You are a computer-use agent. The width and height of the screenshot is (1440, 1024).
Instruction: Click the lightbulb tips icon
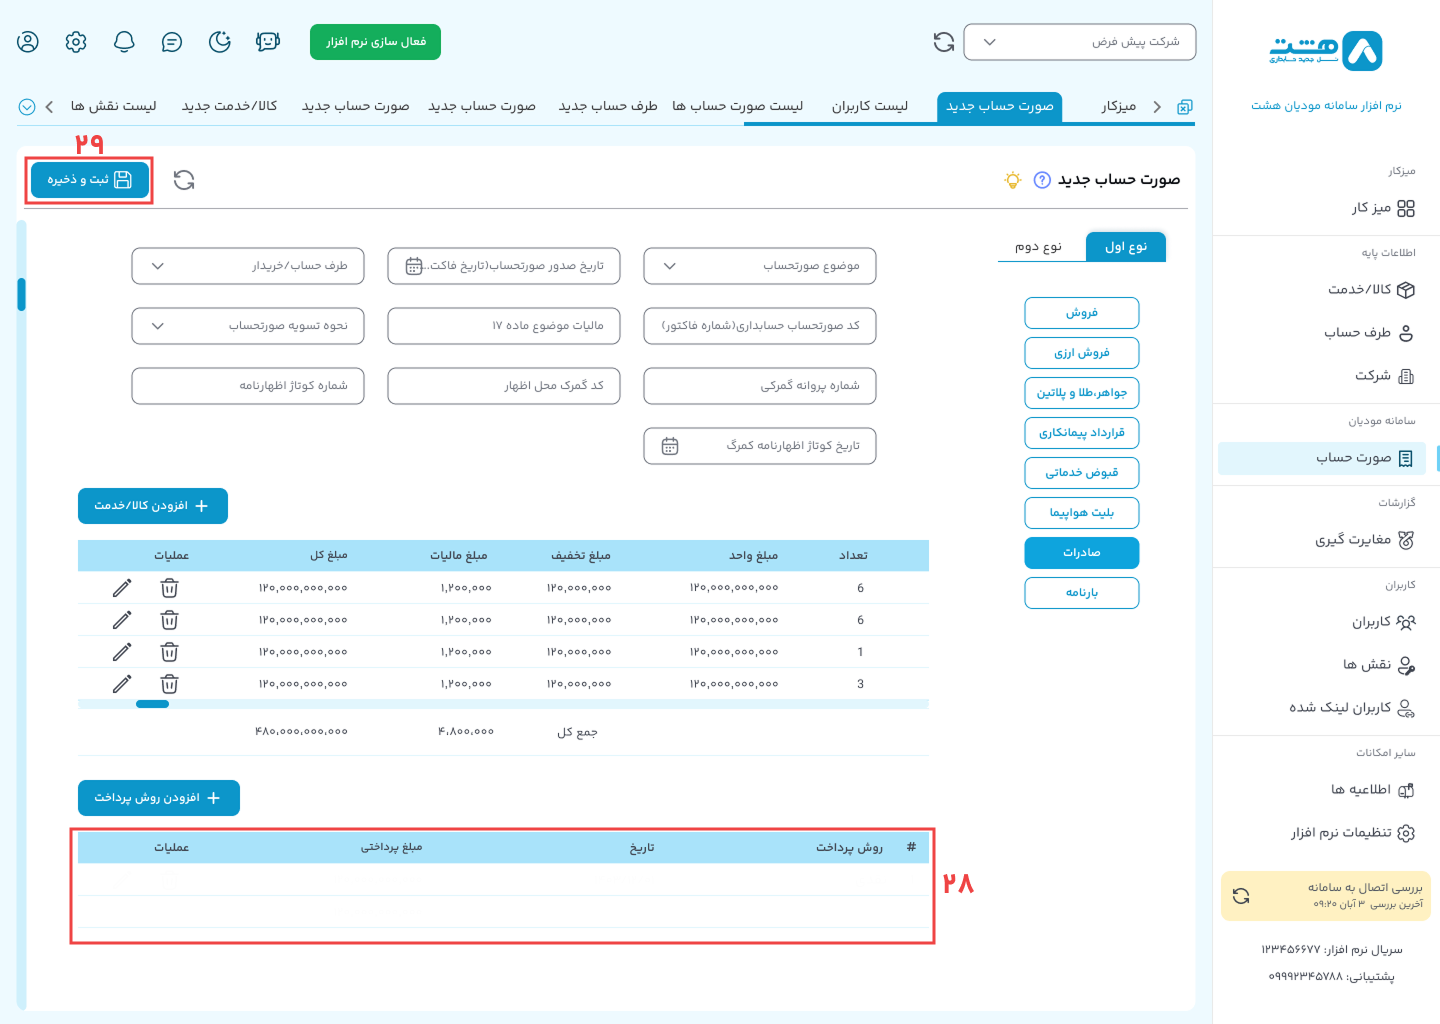click(1013, 180)
